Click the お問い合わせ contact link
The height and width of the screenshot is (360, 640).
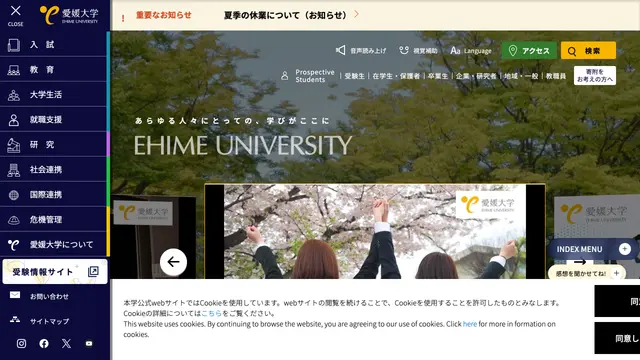coord(49,297)
